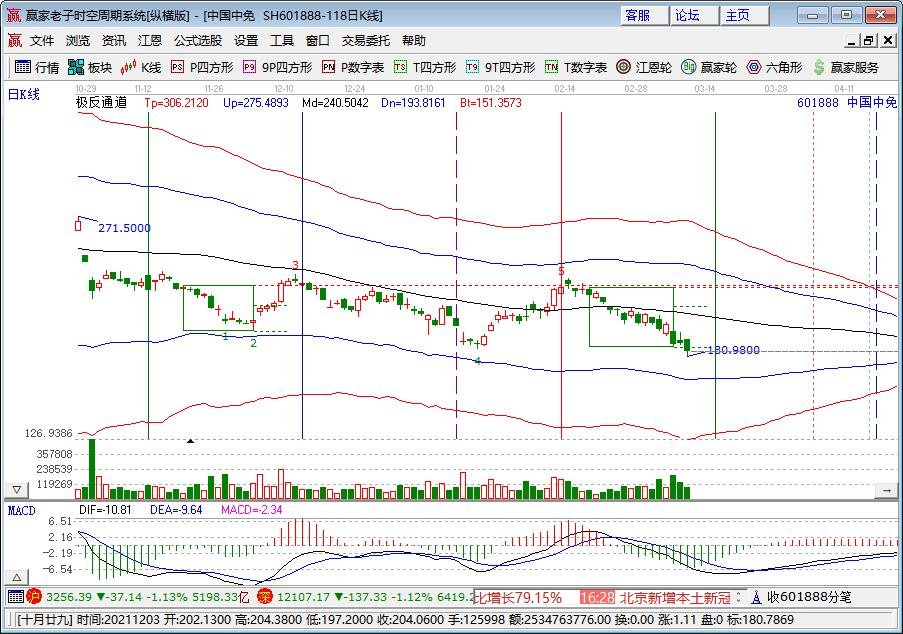The image size is (903, 634).
Task: Click the 271.5000 price label
Action: 124,228
